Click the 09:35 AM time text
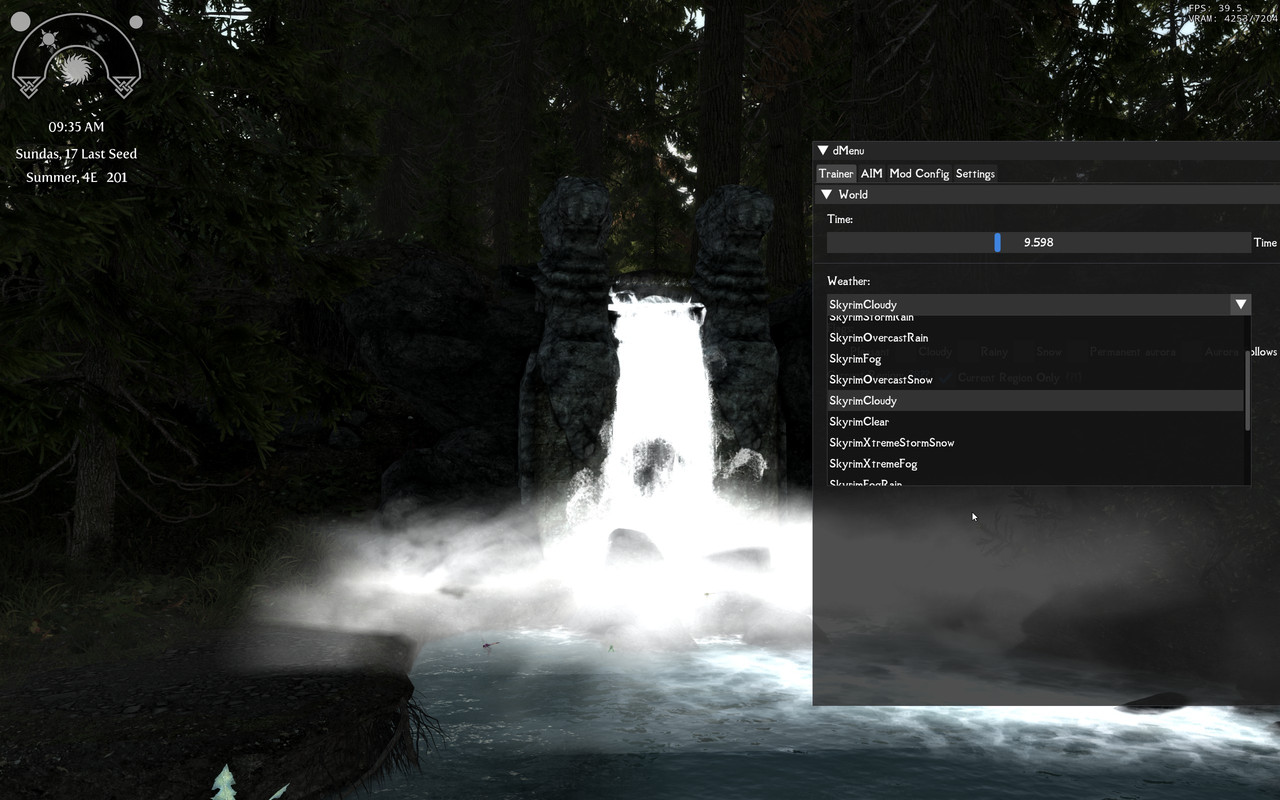The width and height of the screenshot is (1280, 800). 76,127
